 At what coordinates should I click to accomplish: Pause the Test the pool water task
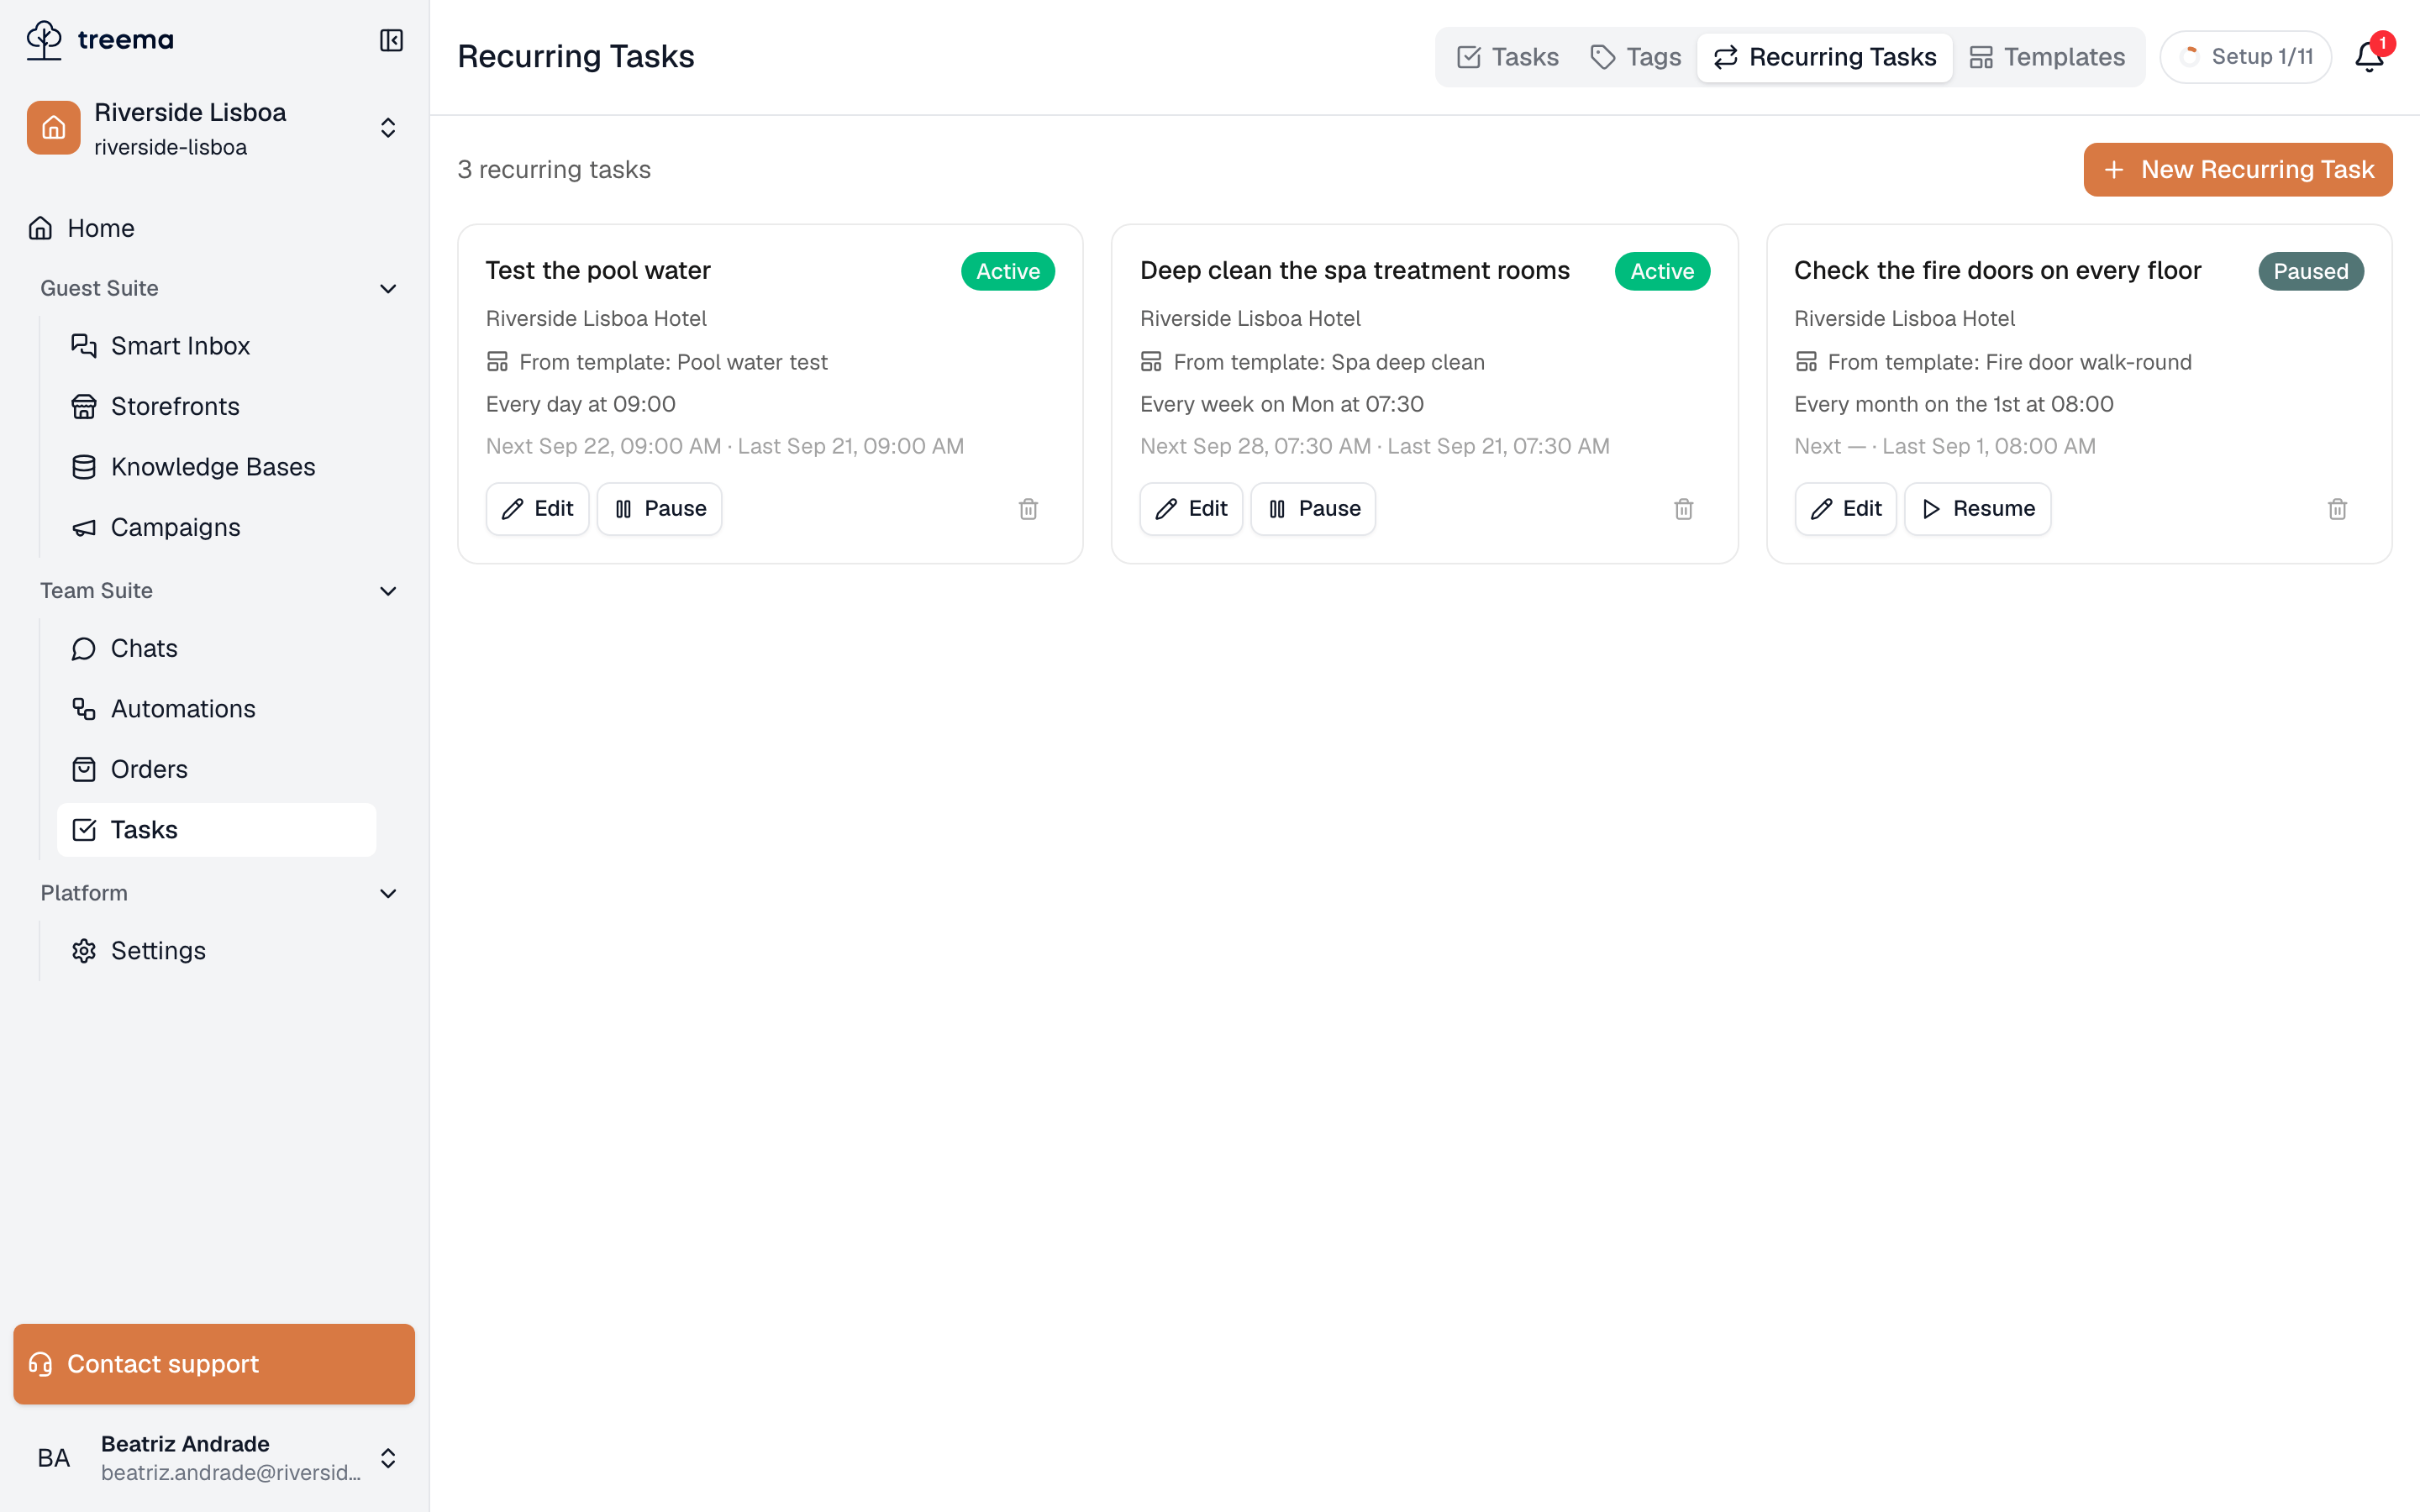[659, 509]
